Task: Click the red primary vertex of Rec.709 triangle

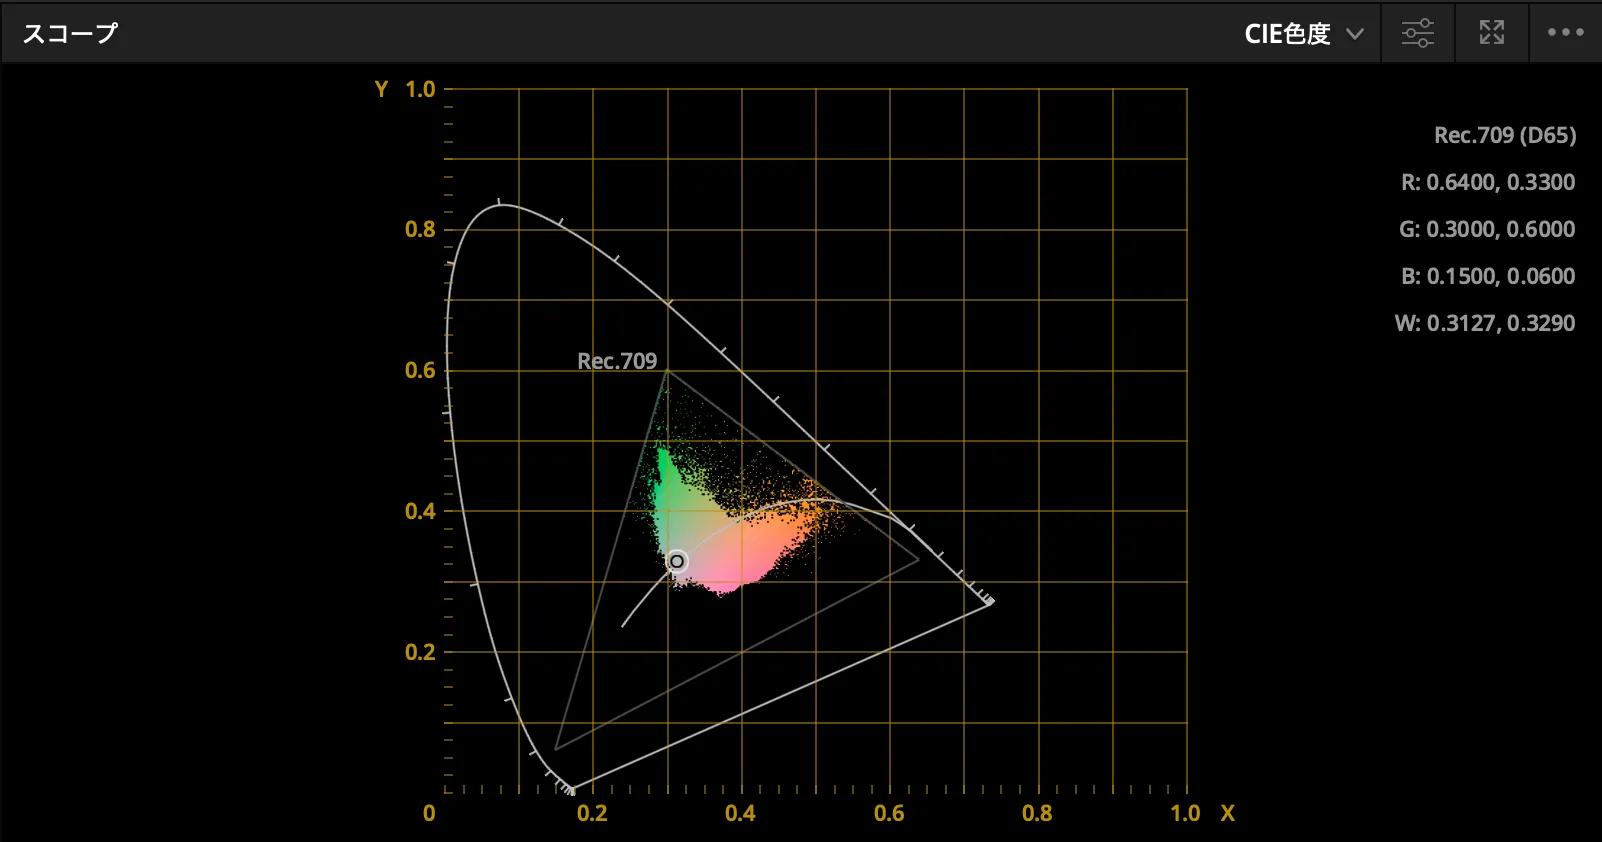Action: click(x=918, y=561)
